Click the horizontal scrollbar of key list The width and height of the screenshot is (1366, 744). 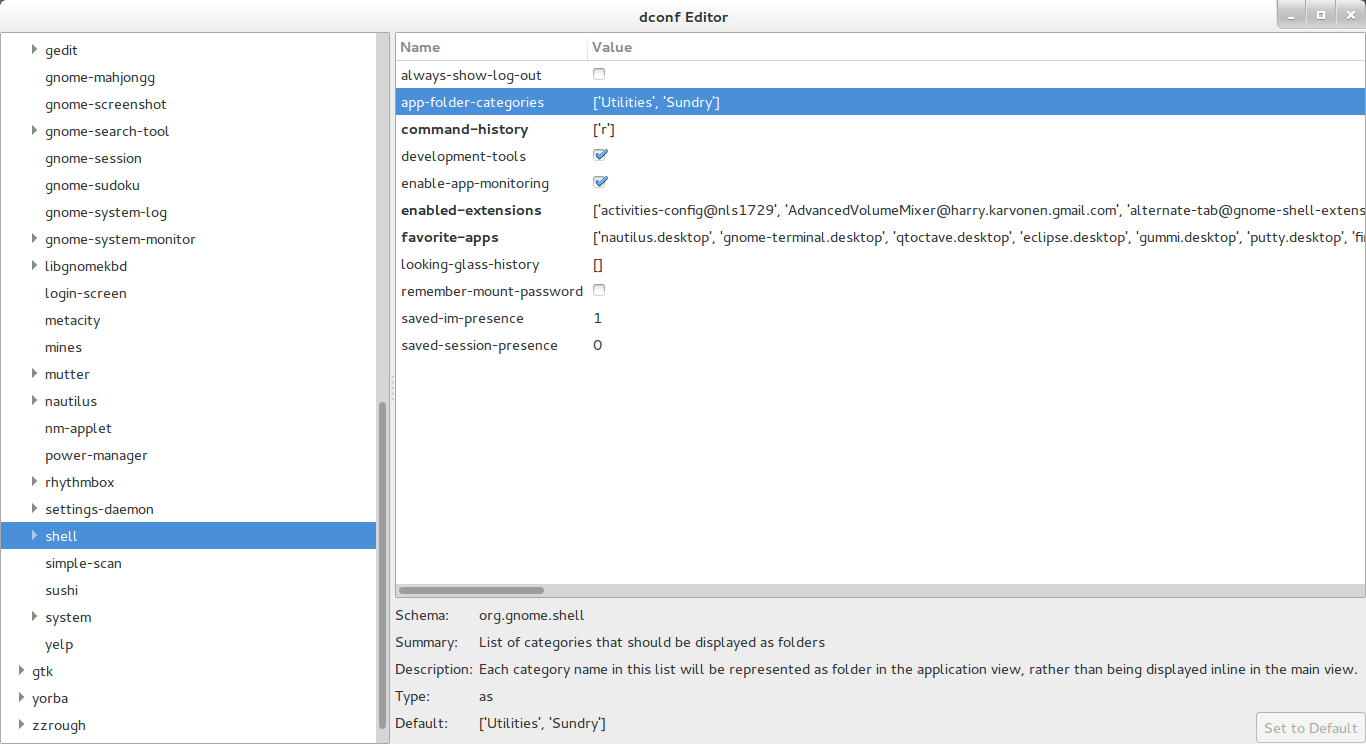click(x=471, y=591)
